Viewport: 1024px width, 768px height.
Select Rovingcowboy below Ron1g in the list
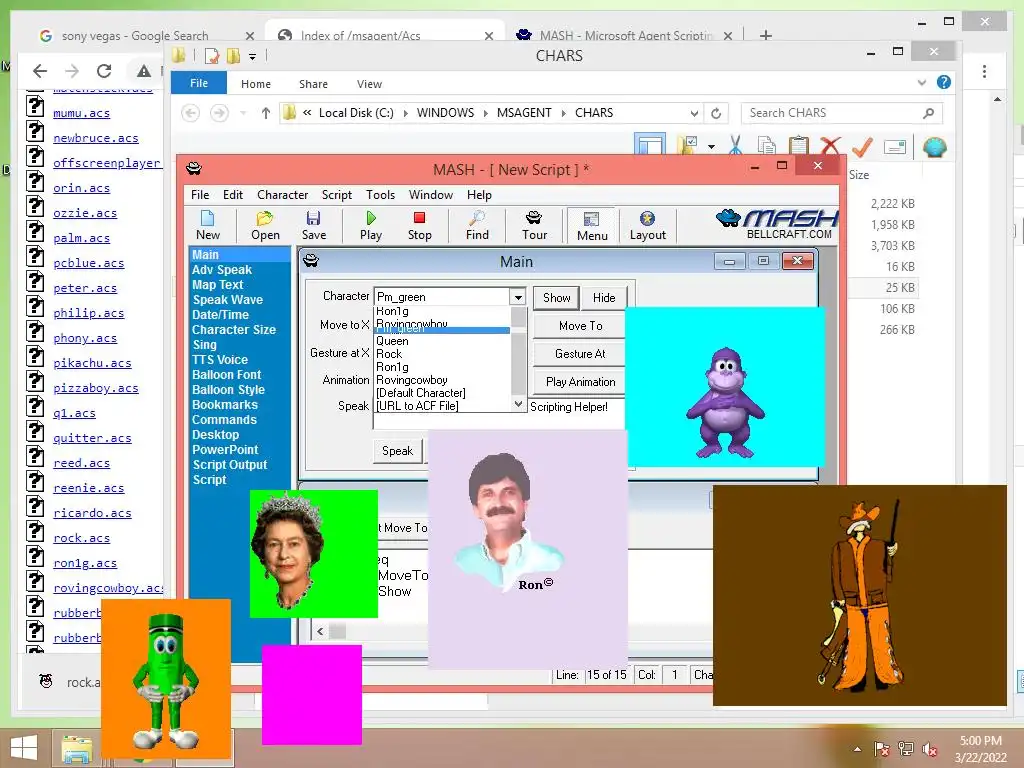(412, 380)
